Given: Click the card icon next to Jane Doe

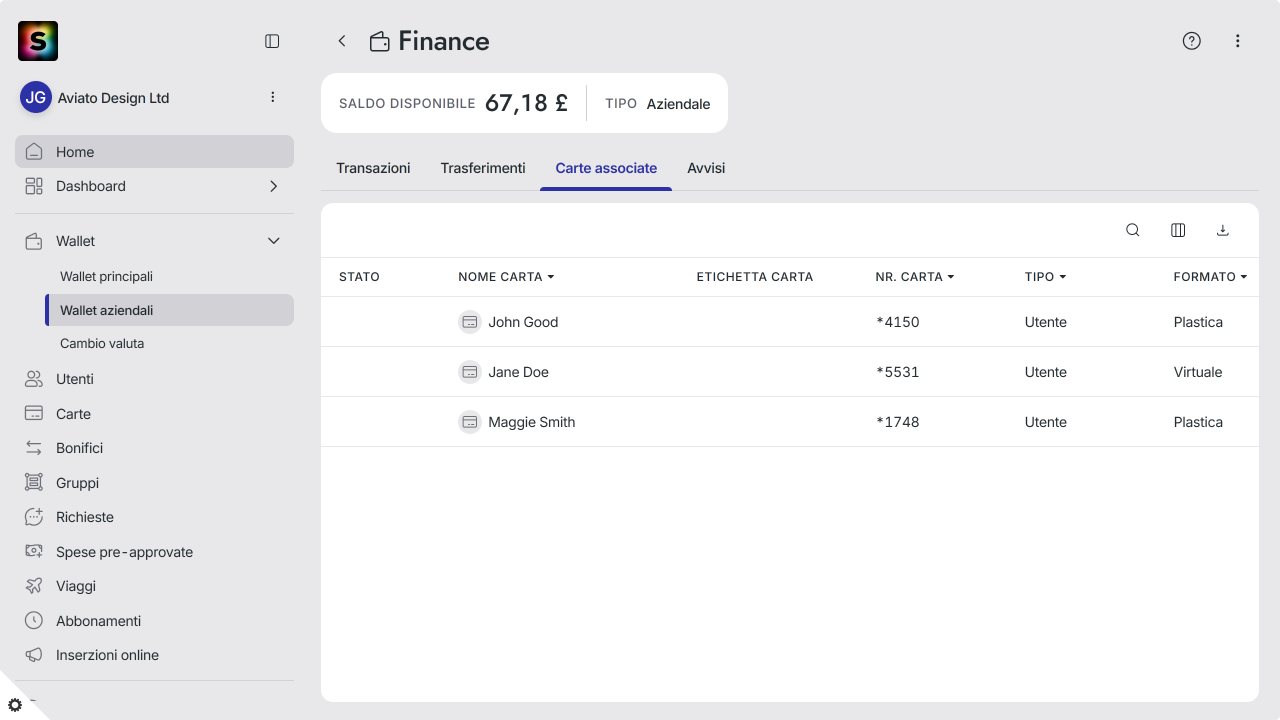Looking at the screenshot, I should pos(470,372).
